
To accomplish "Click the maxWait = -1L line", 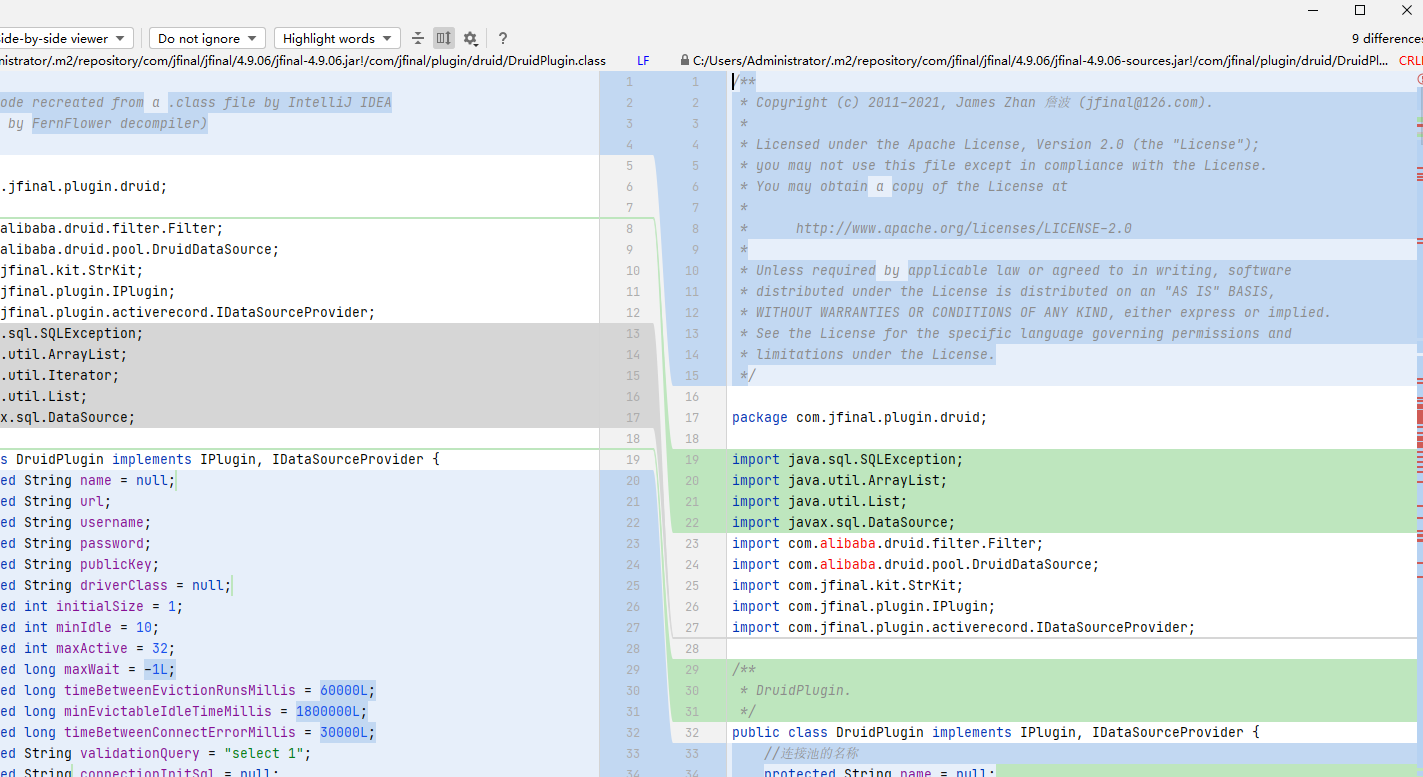I will [88, 669].
